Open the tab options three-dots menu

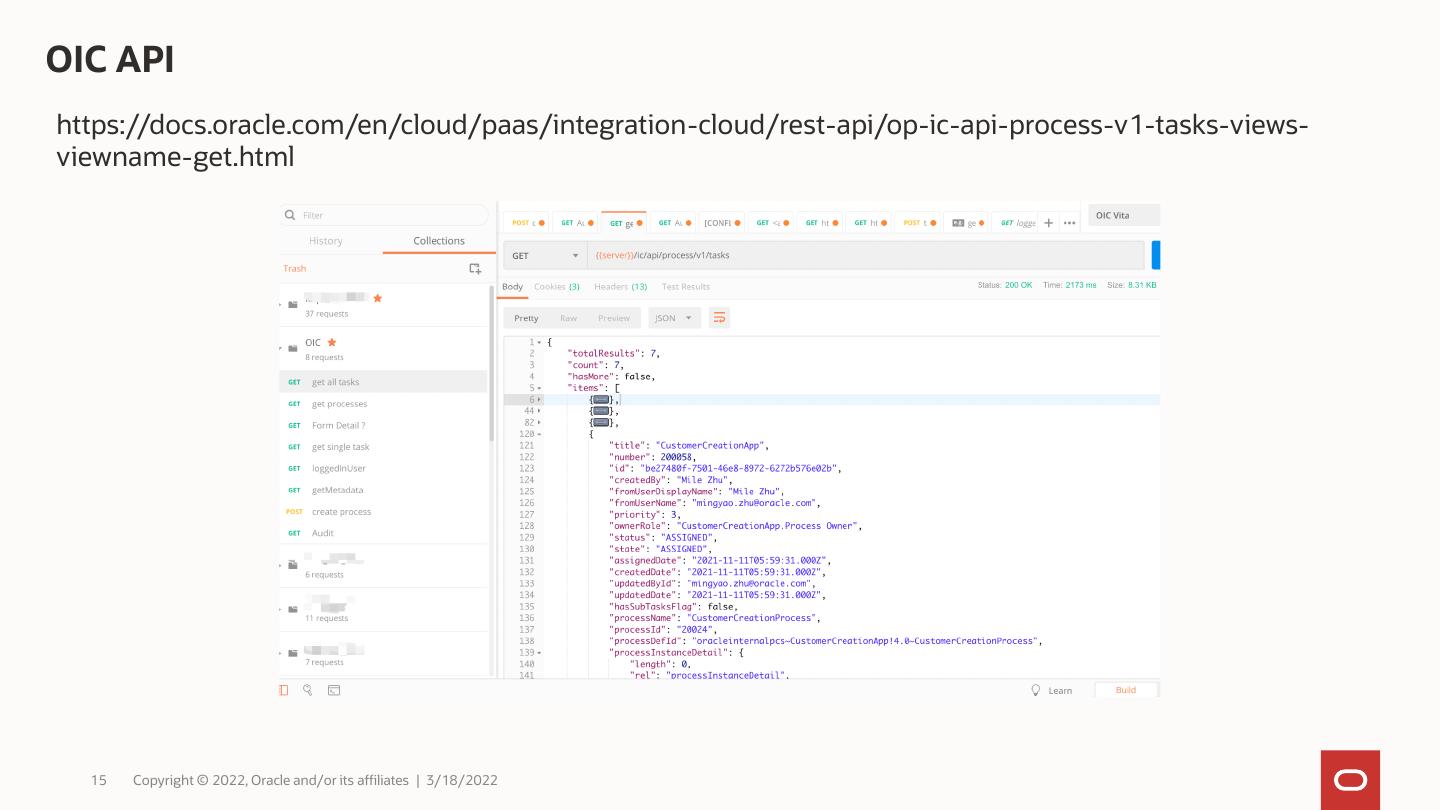point(1069,223)
